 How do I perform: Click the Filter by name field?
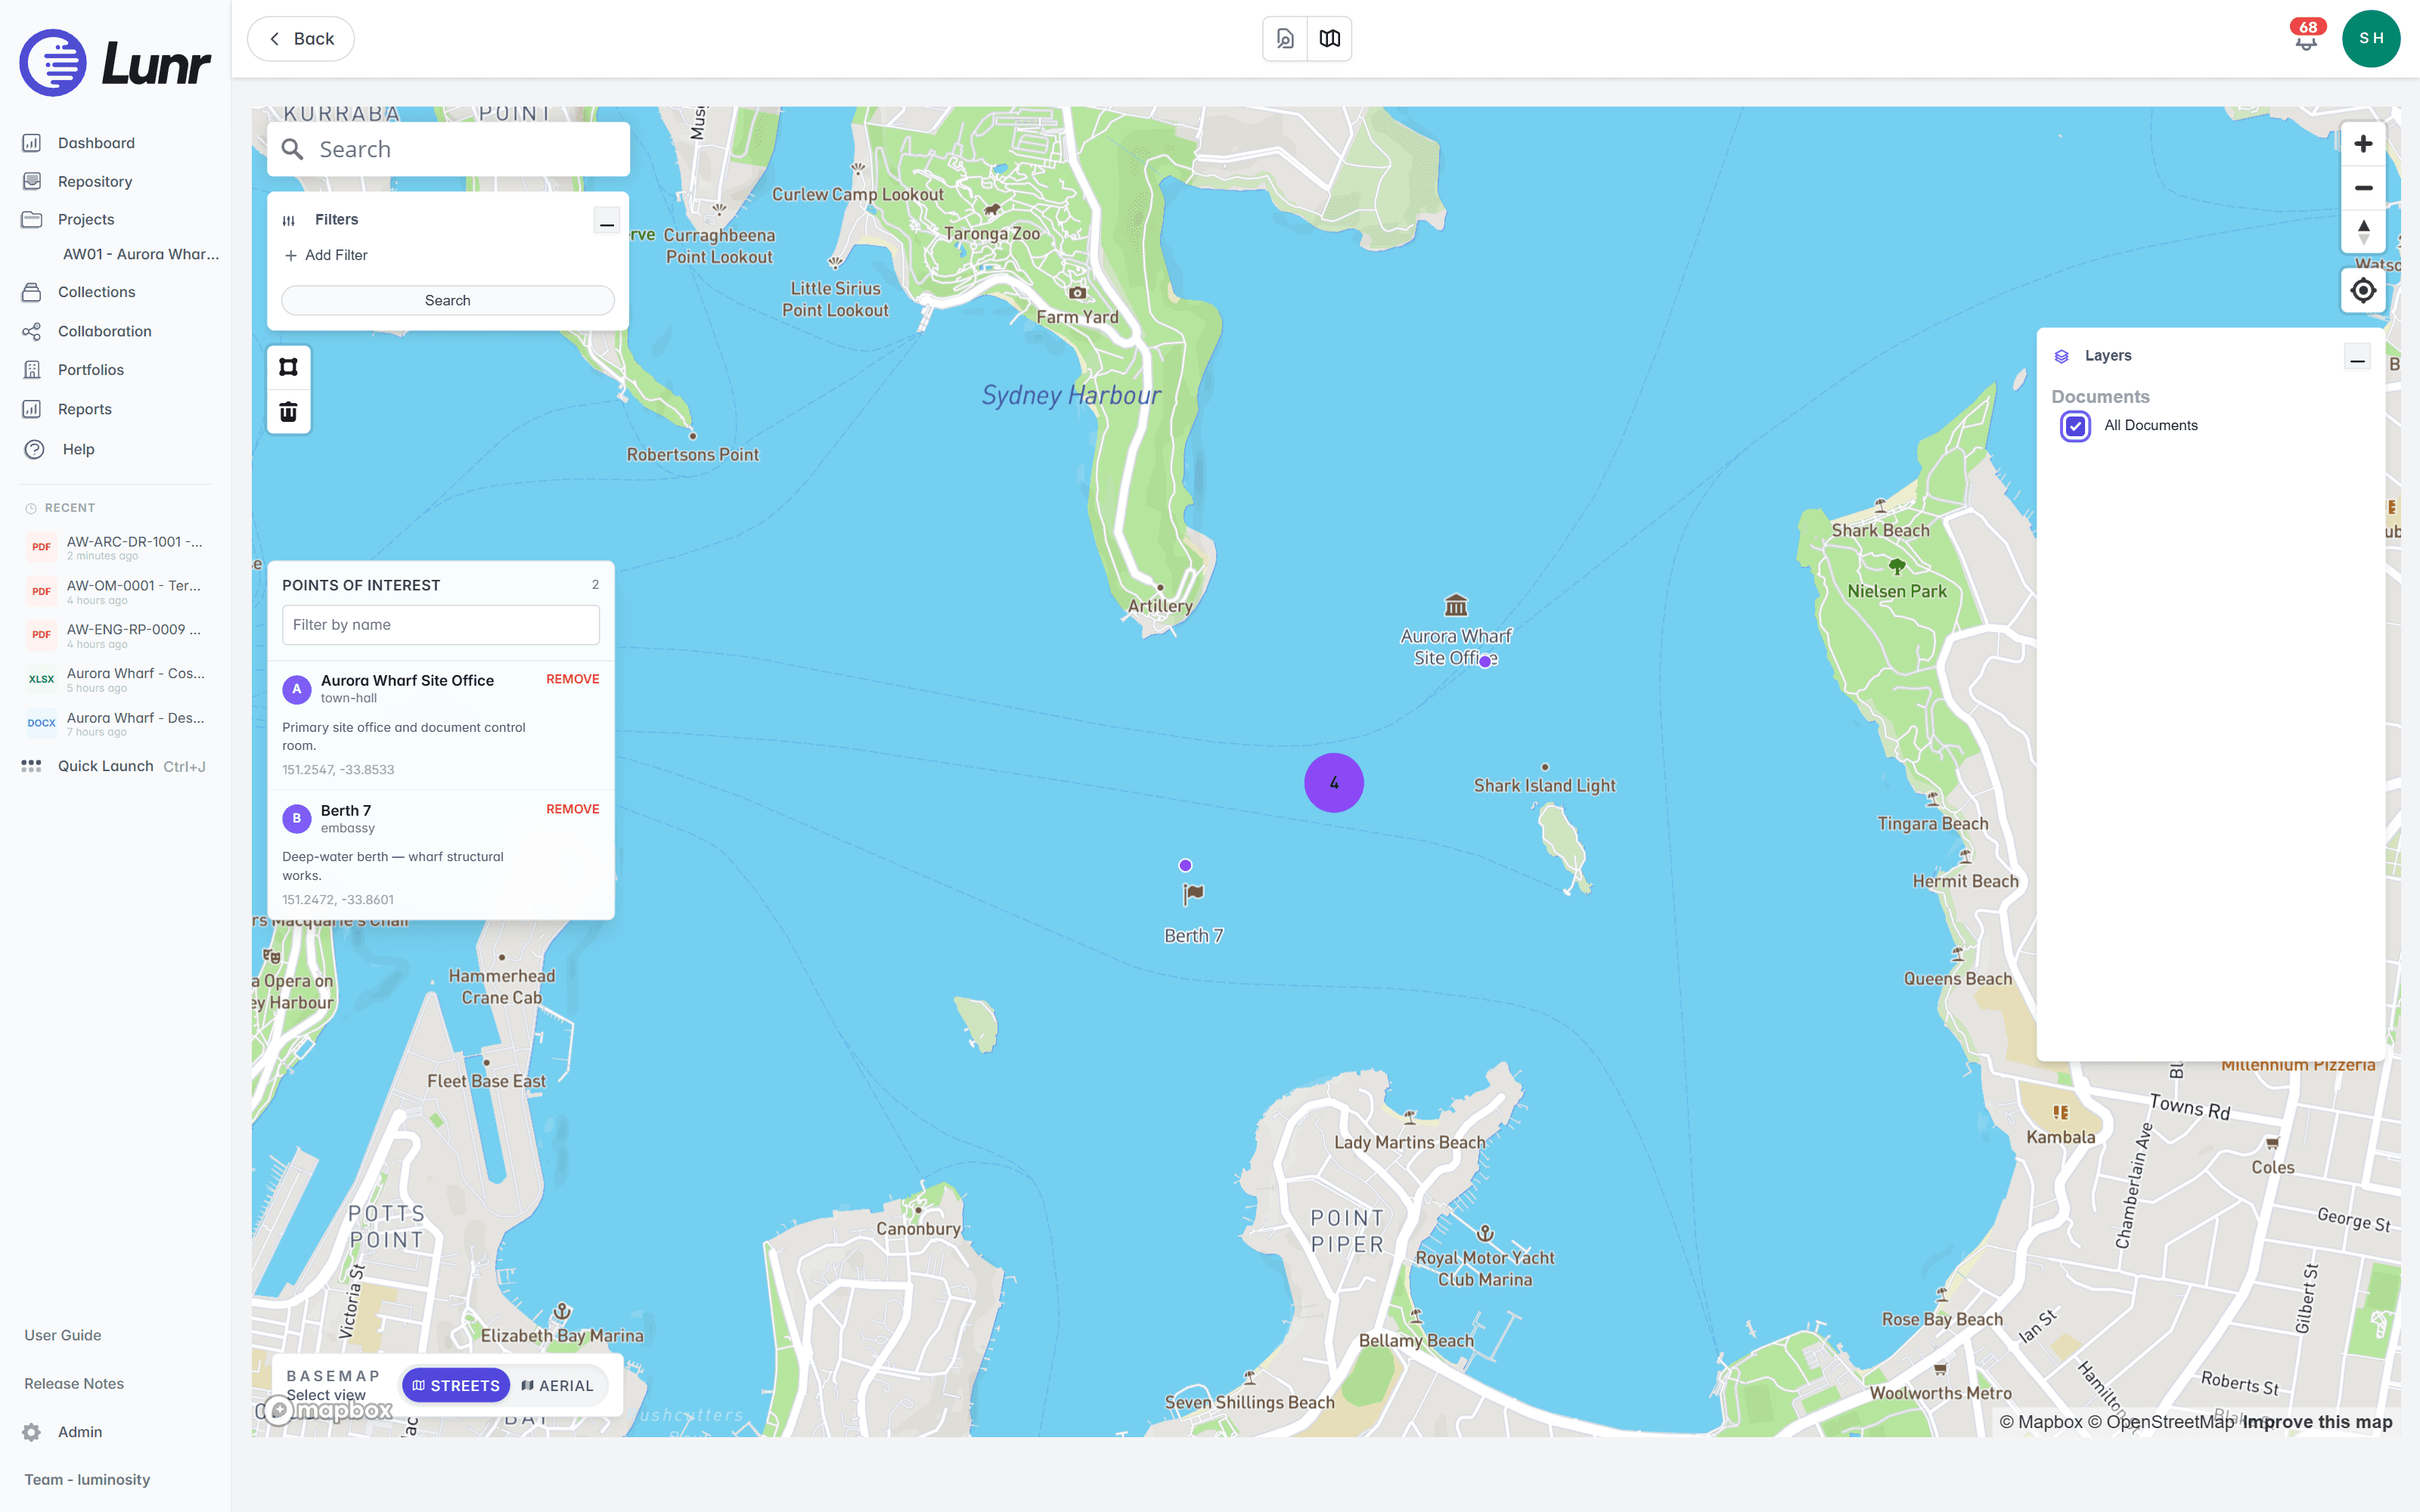coord(441,624)
